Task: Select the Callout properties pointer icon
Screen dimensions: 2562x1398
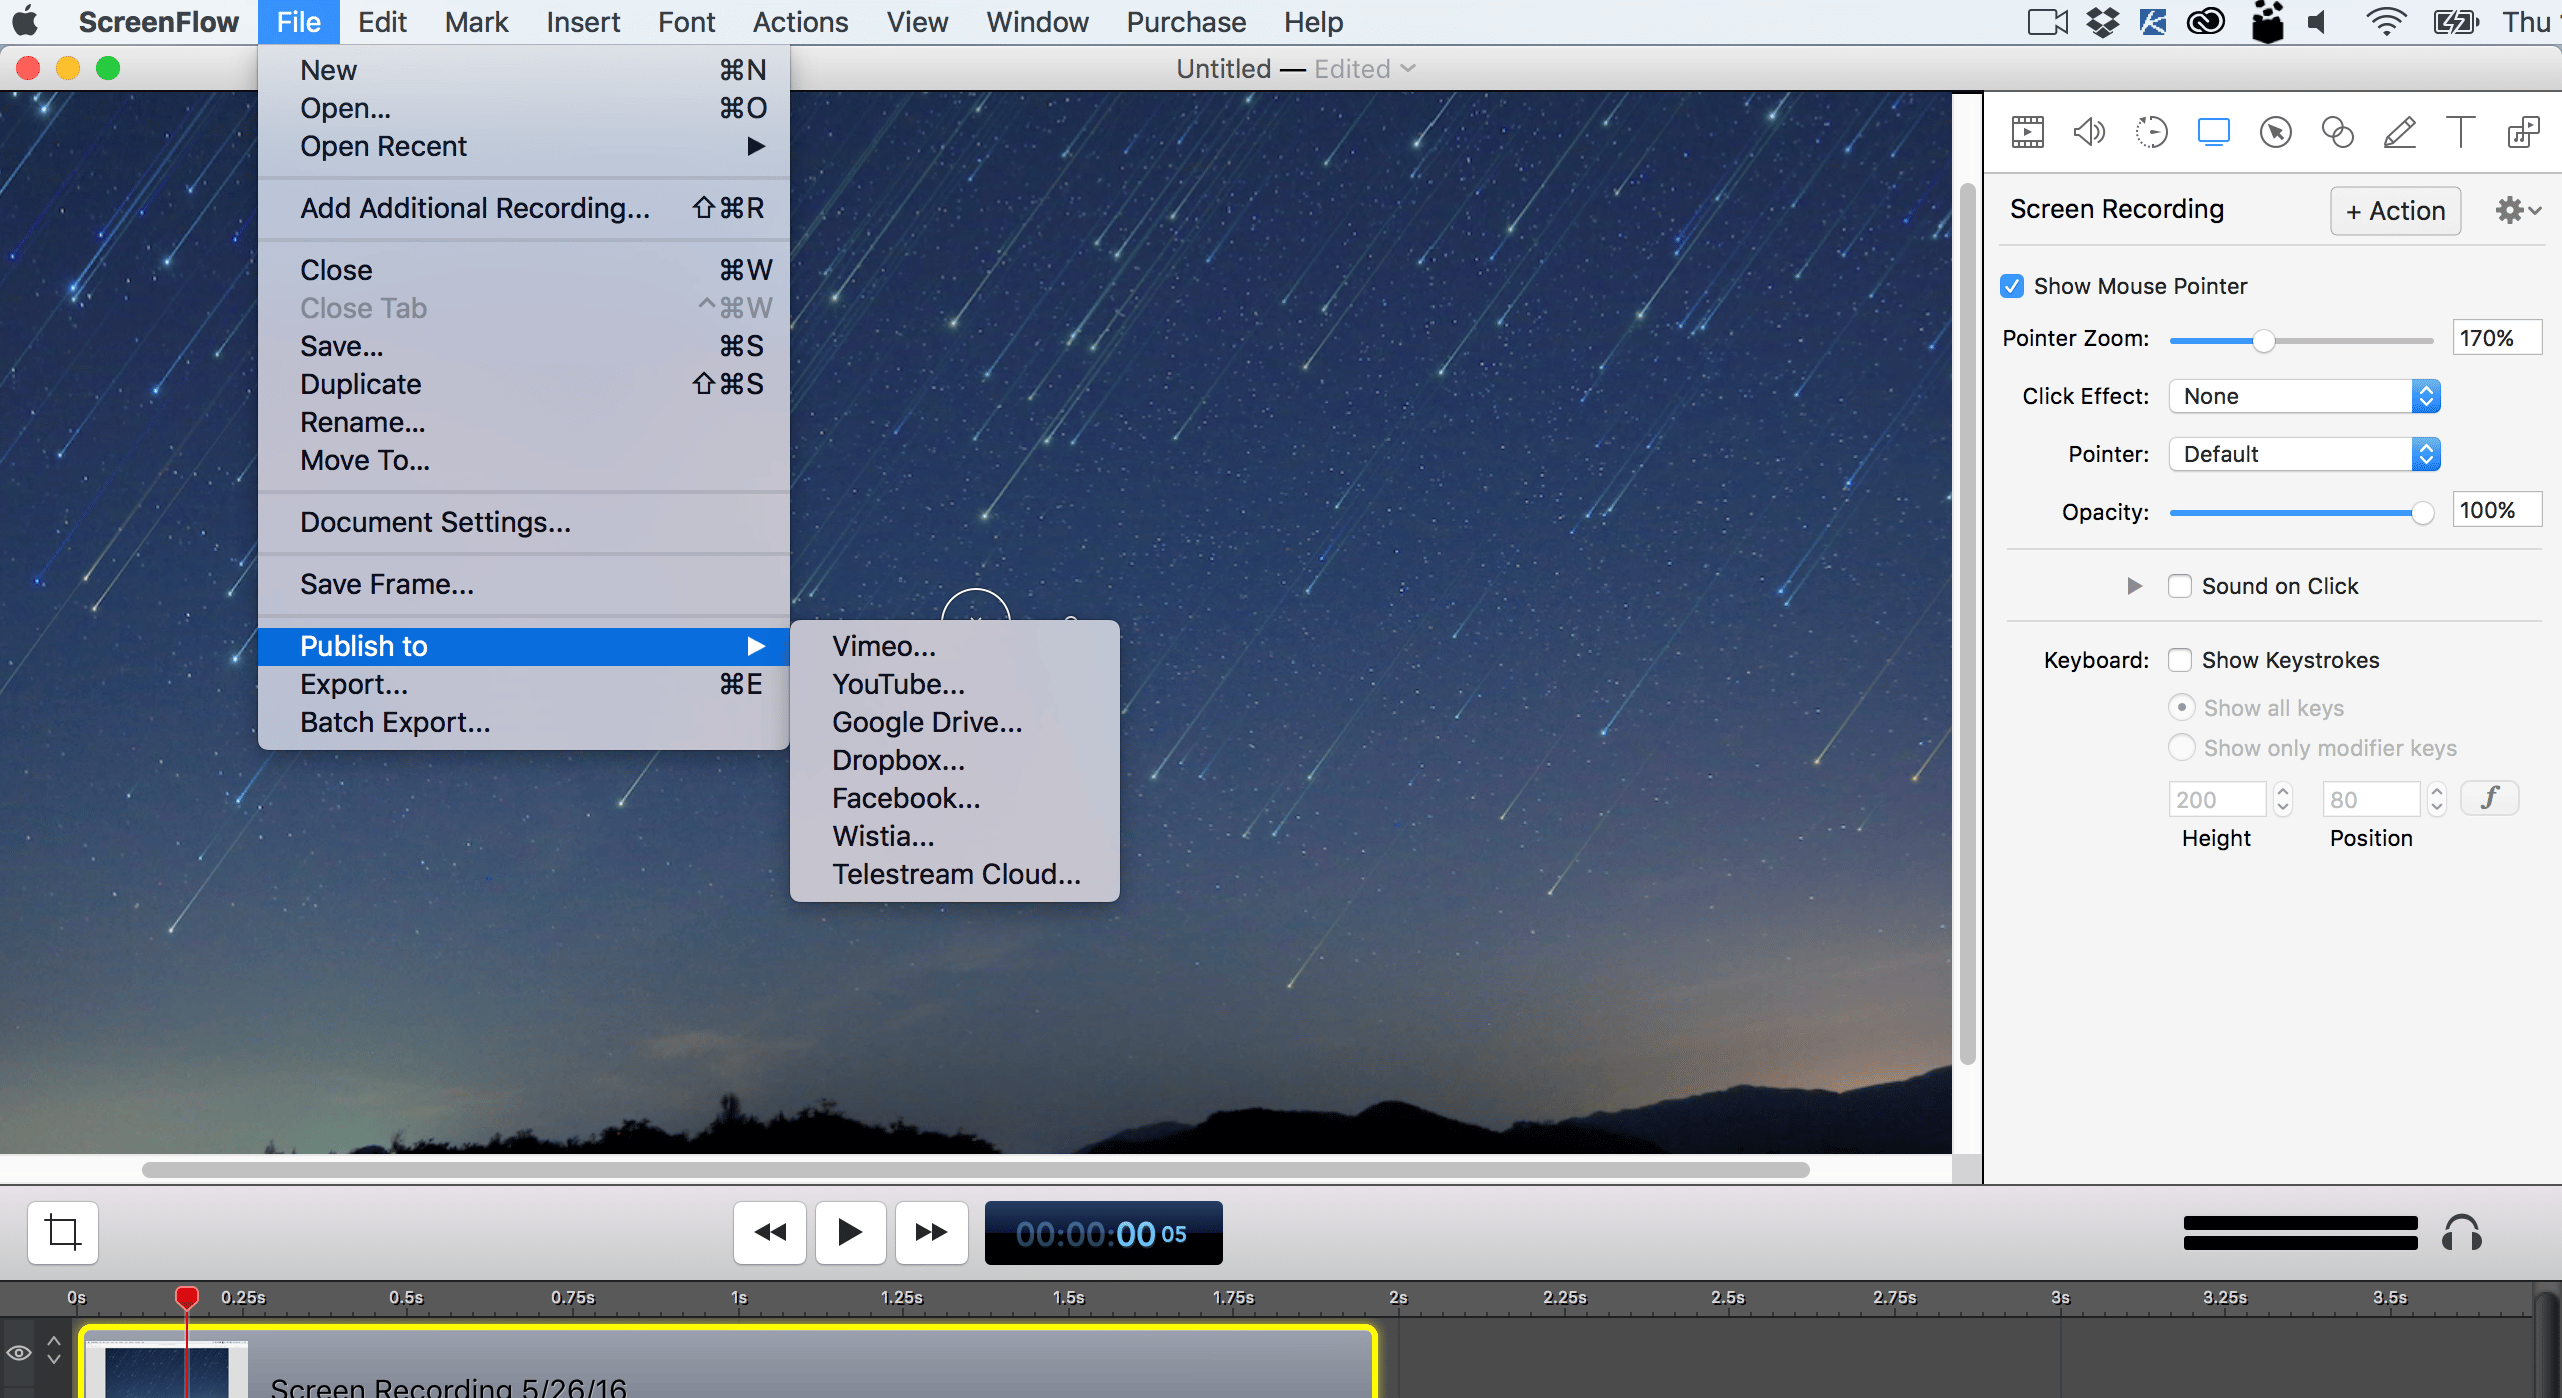Action: 2275,132
